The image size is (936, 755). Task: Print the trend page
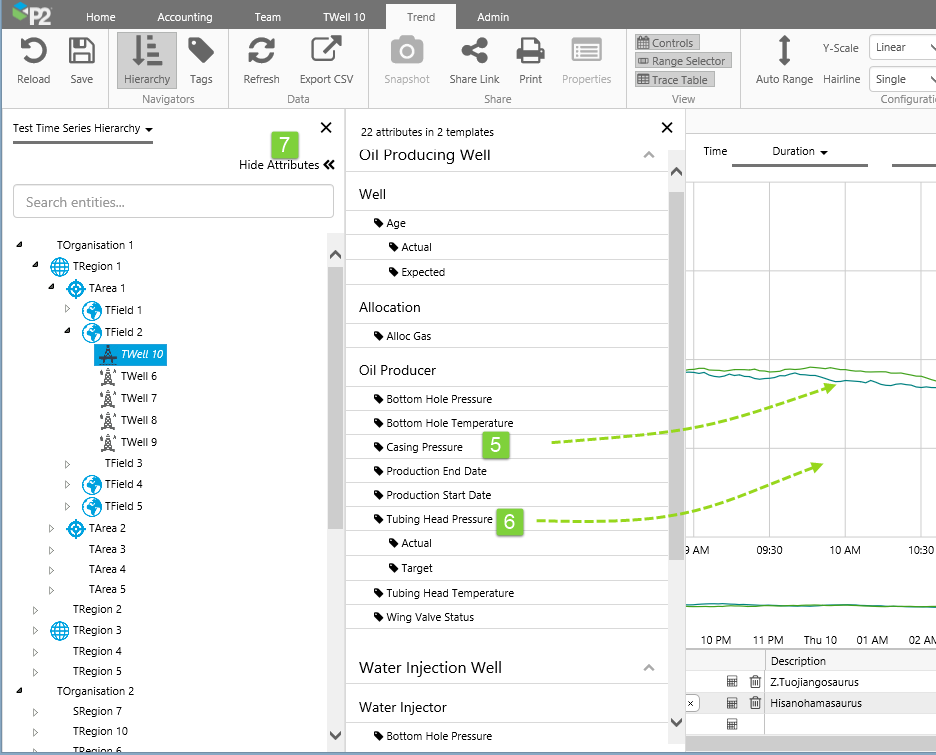pos(530,52)
